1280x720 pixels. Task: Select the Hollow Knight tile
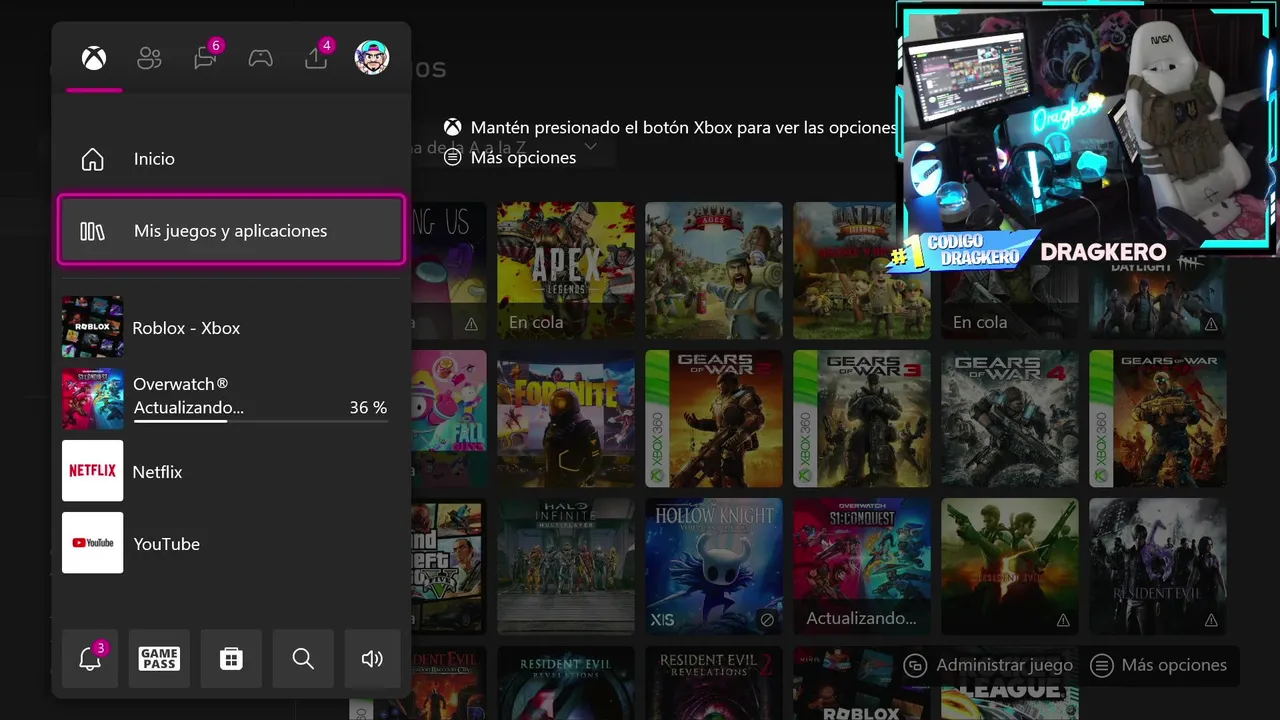point(714,567)
